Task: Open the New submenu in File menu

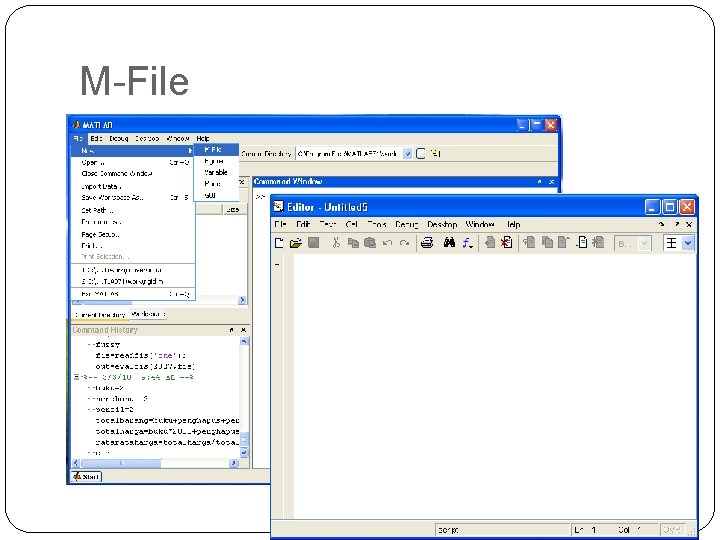Action: (133, 150)
